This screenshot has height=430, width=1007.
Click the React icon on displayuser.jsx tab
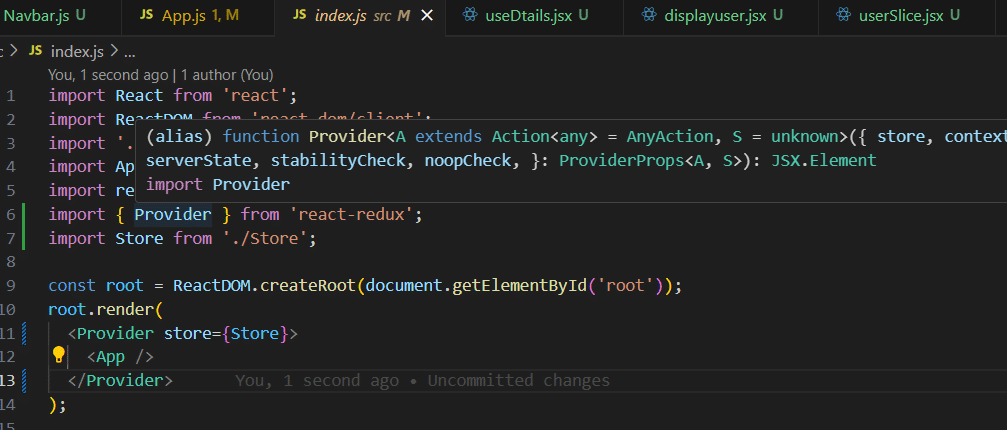pos(649,15)
